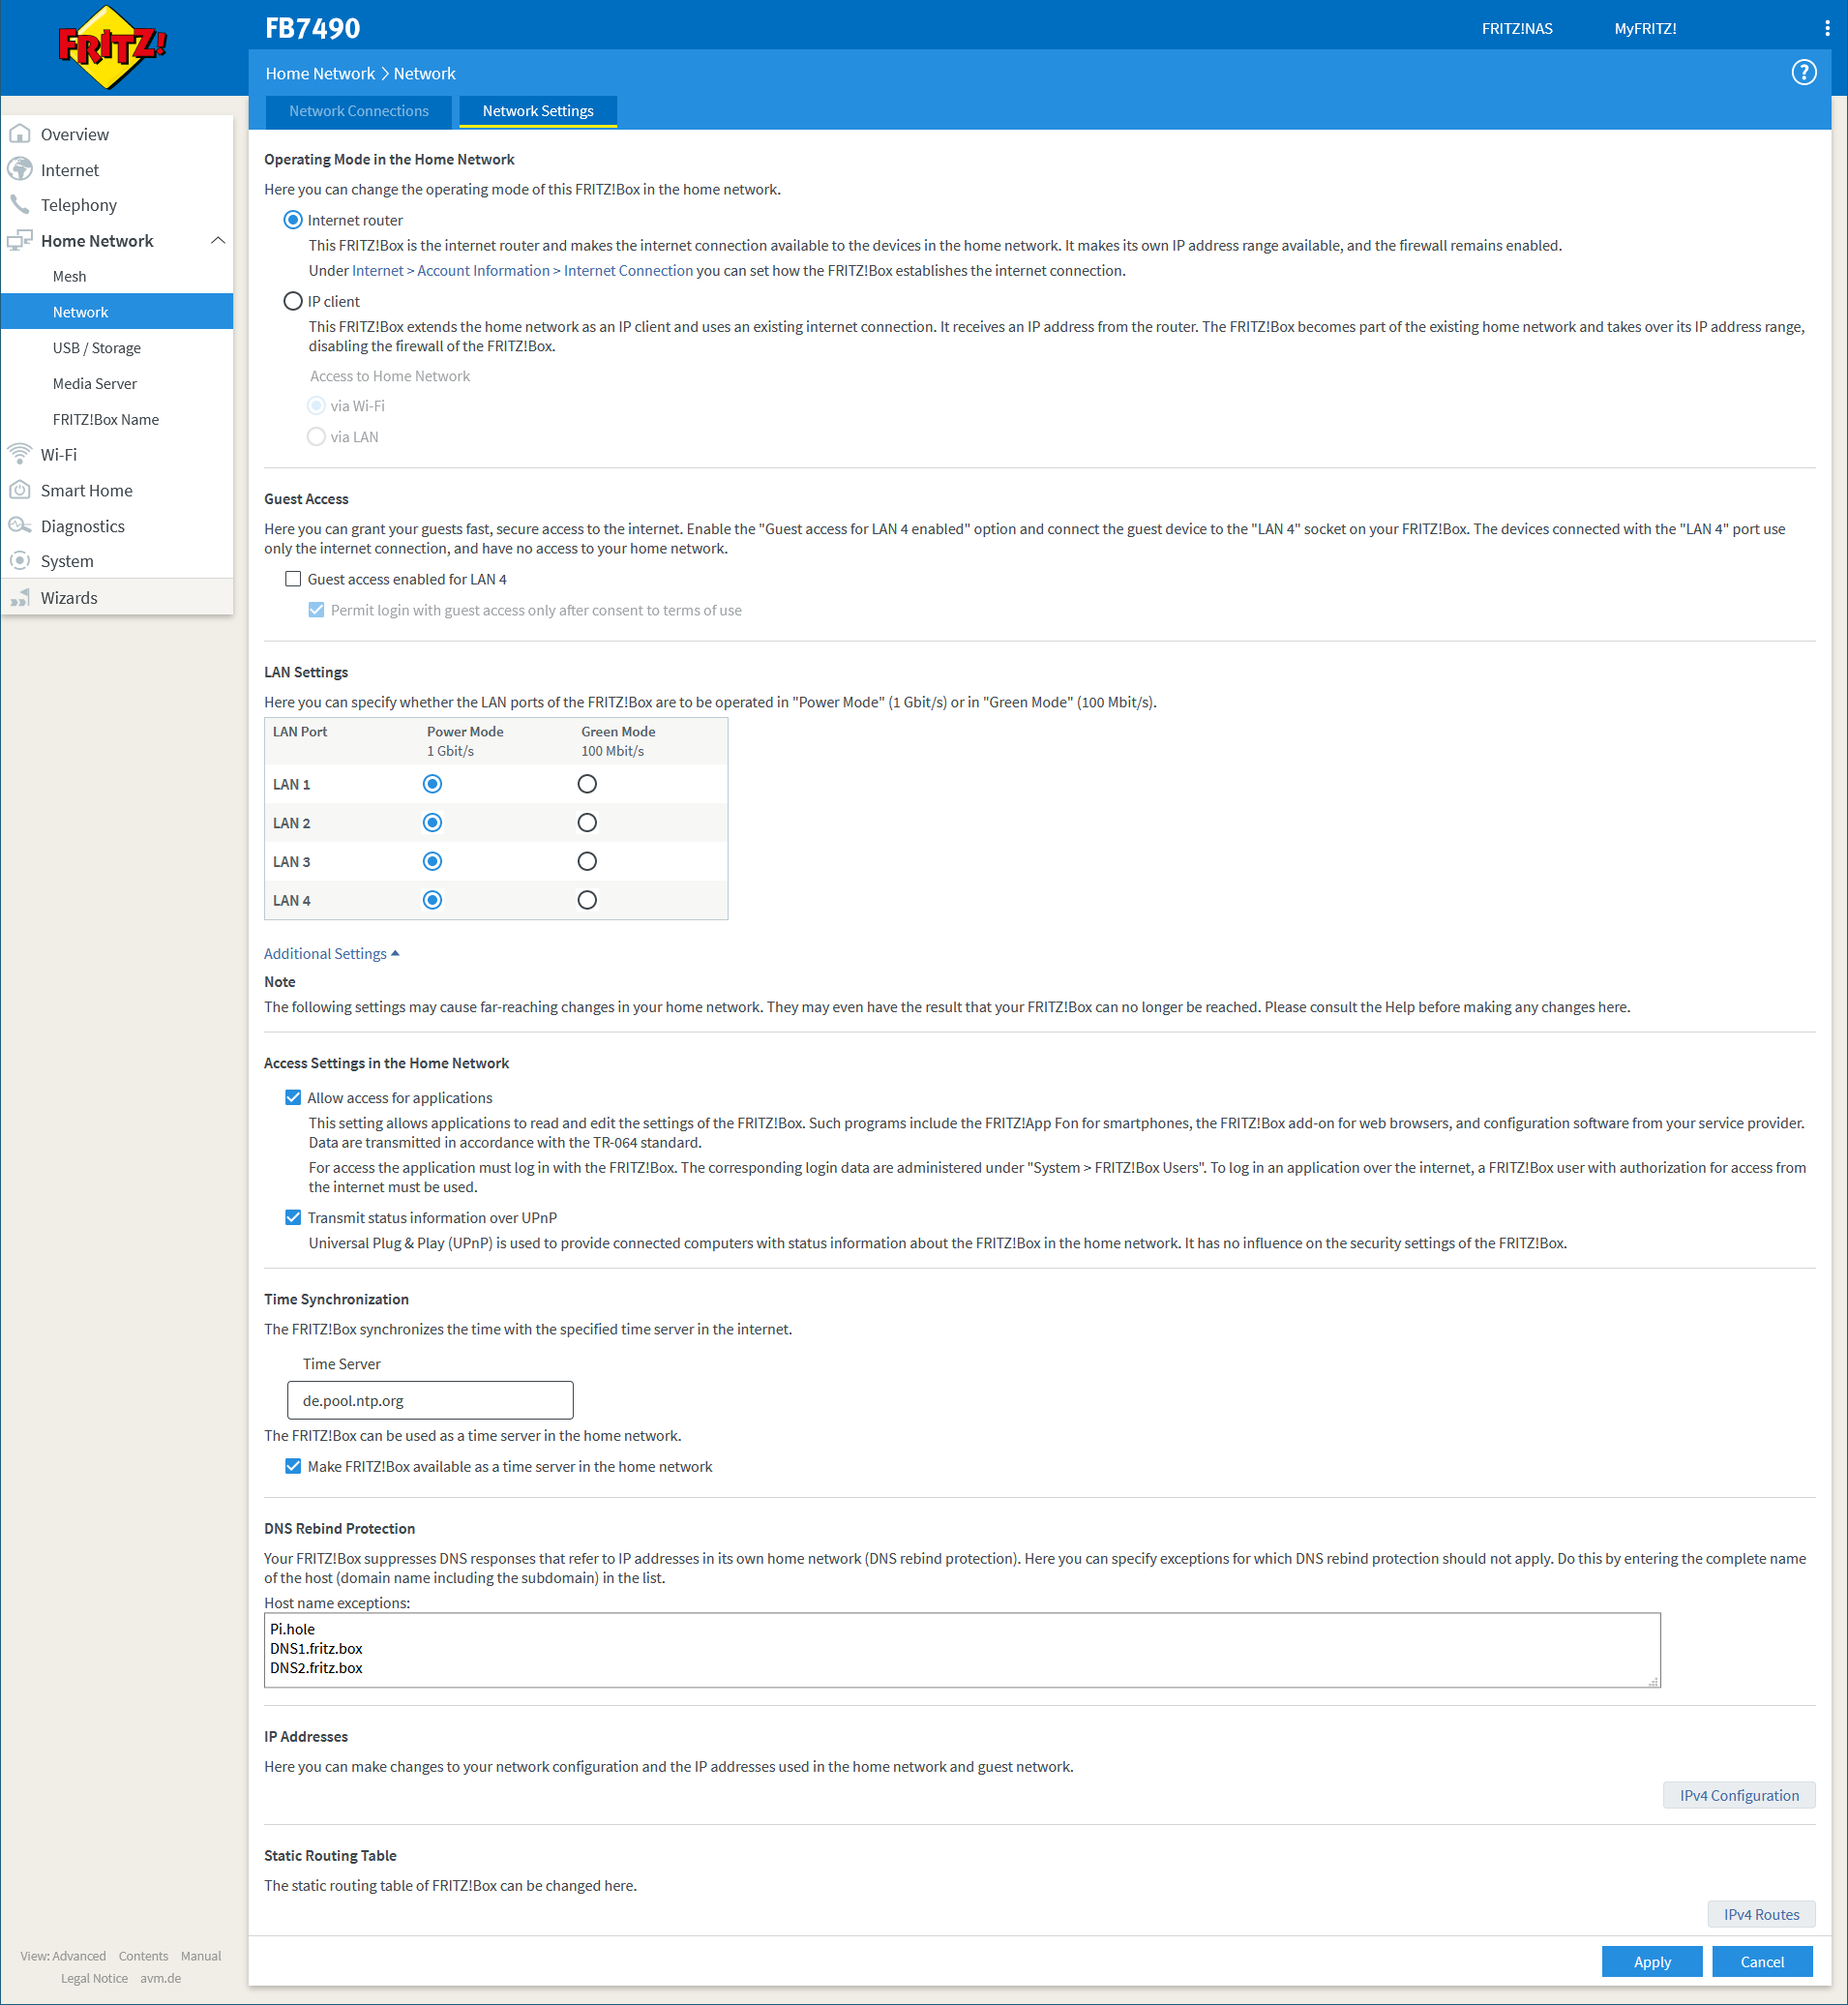Click the View: Advanced footer link
The height and width of the screenshot is (2005, 1848).
[63, 1956]
